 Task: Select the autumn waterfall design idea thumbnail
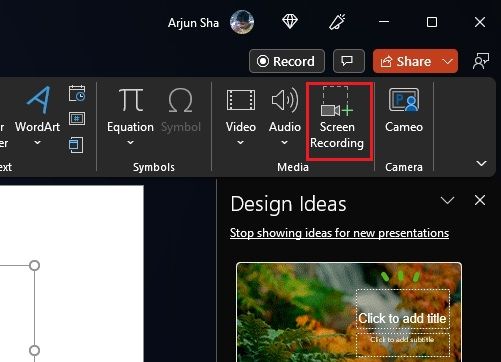[x=349, y=312]
